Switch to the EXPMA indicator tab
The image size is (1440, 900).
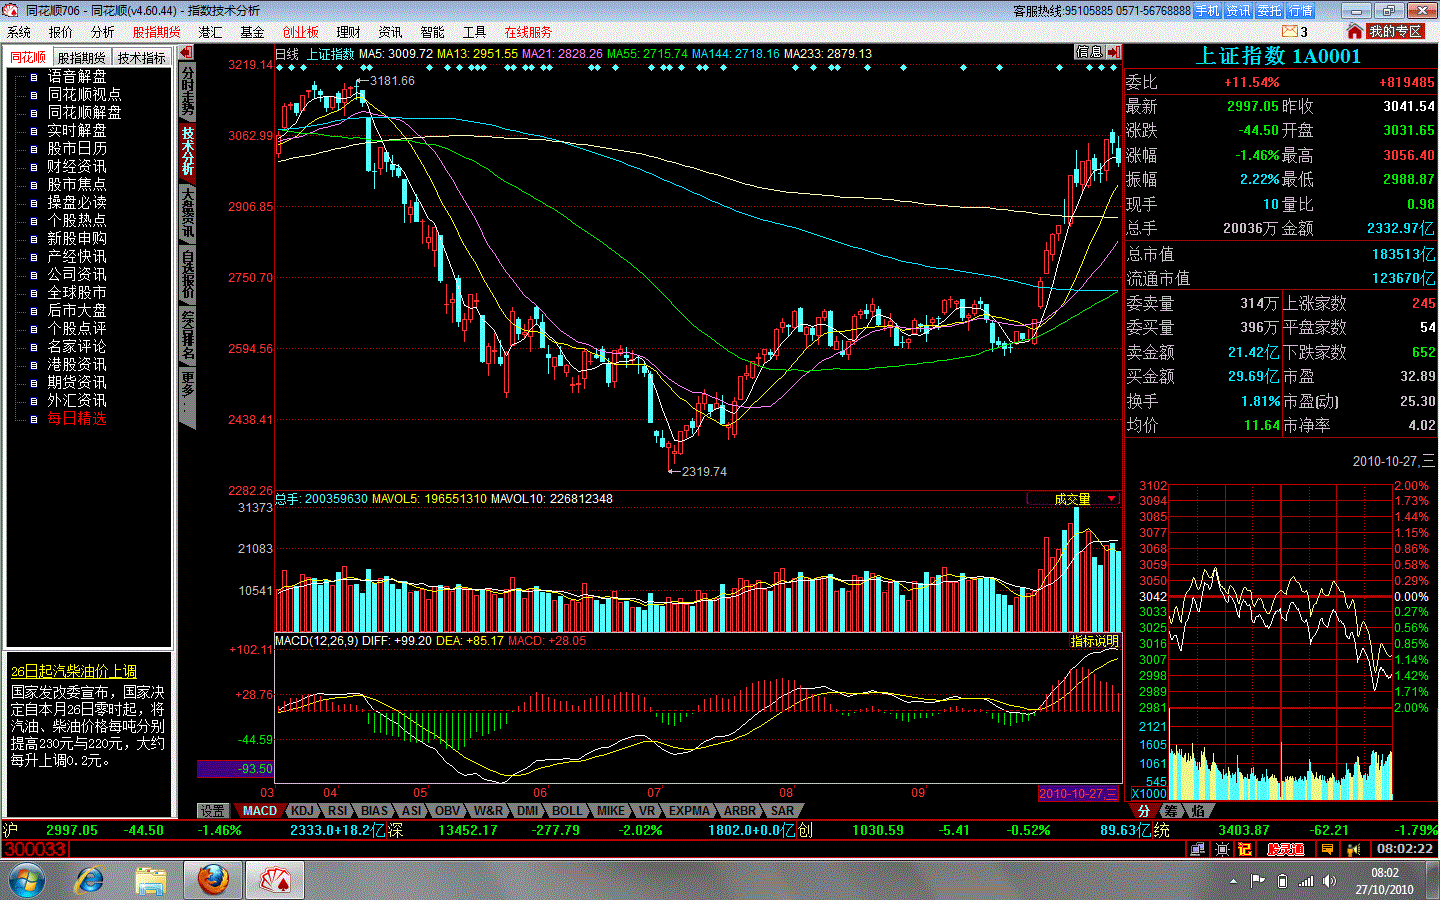point(689,811)
